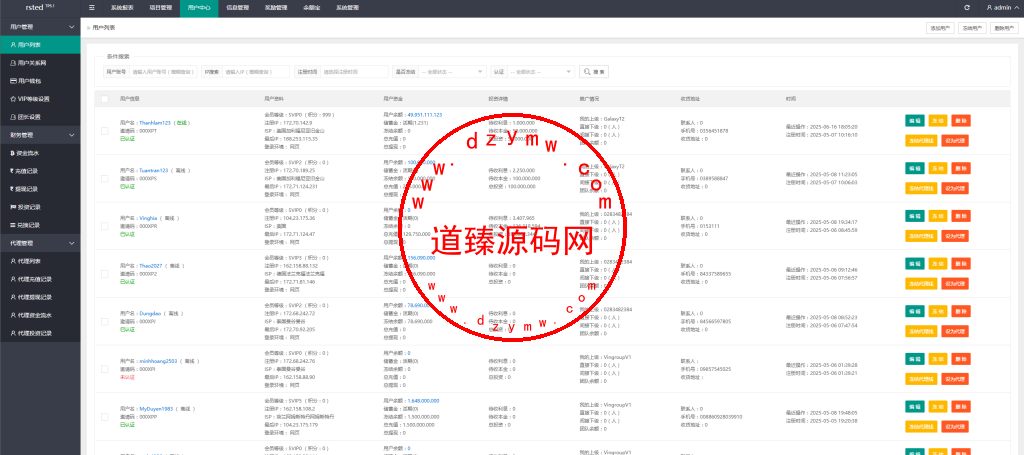Open 兑换记录 in the sidebar

coord(40,225)
